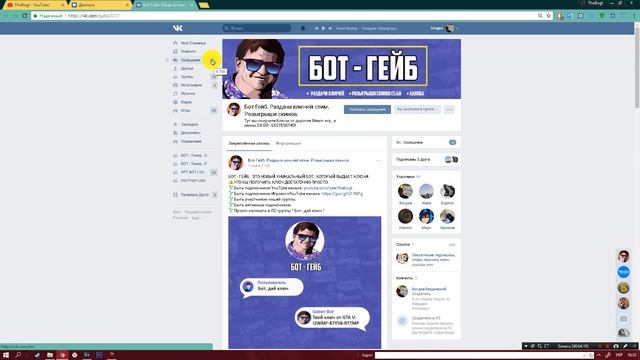Play music in the header player

[x=323, y=28]
